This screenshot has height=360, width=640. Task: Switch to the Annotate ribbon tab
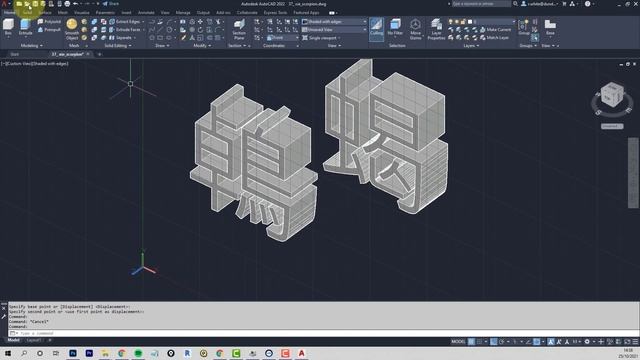(x=146, y=13)
